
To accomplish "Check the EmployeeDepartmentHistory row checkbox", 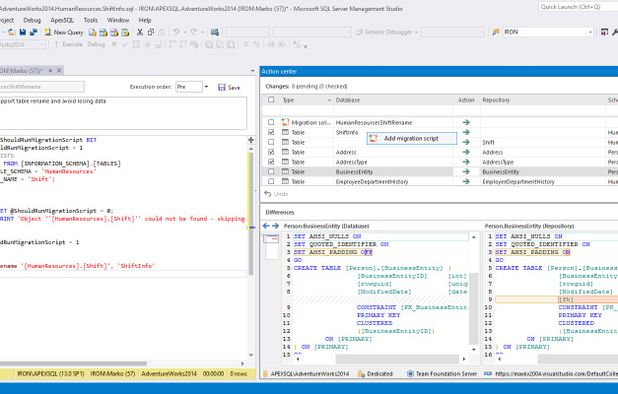I will (x=271, y=182).
